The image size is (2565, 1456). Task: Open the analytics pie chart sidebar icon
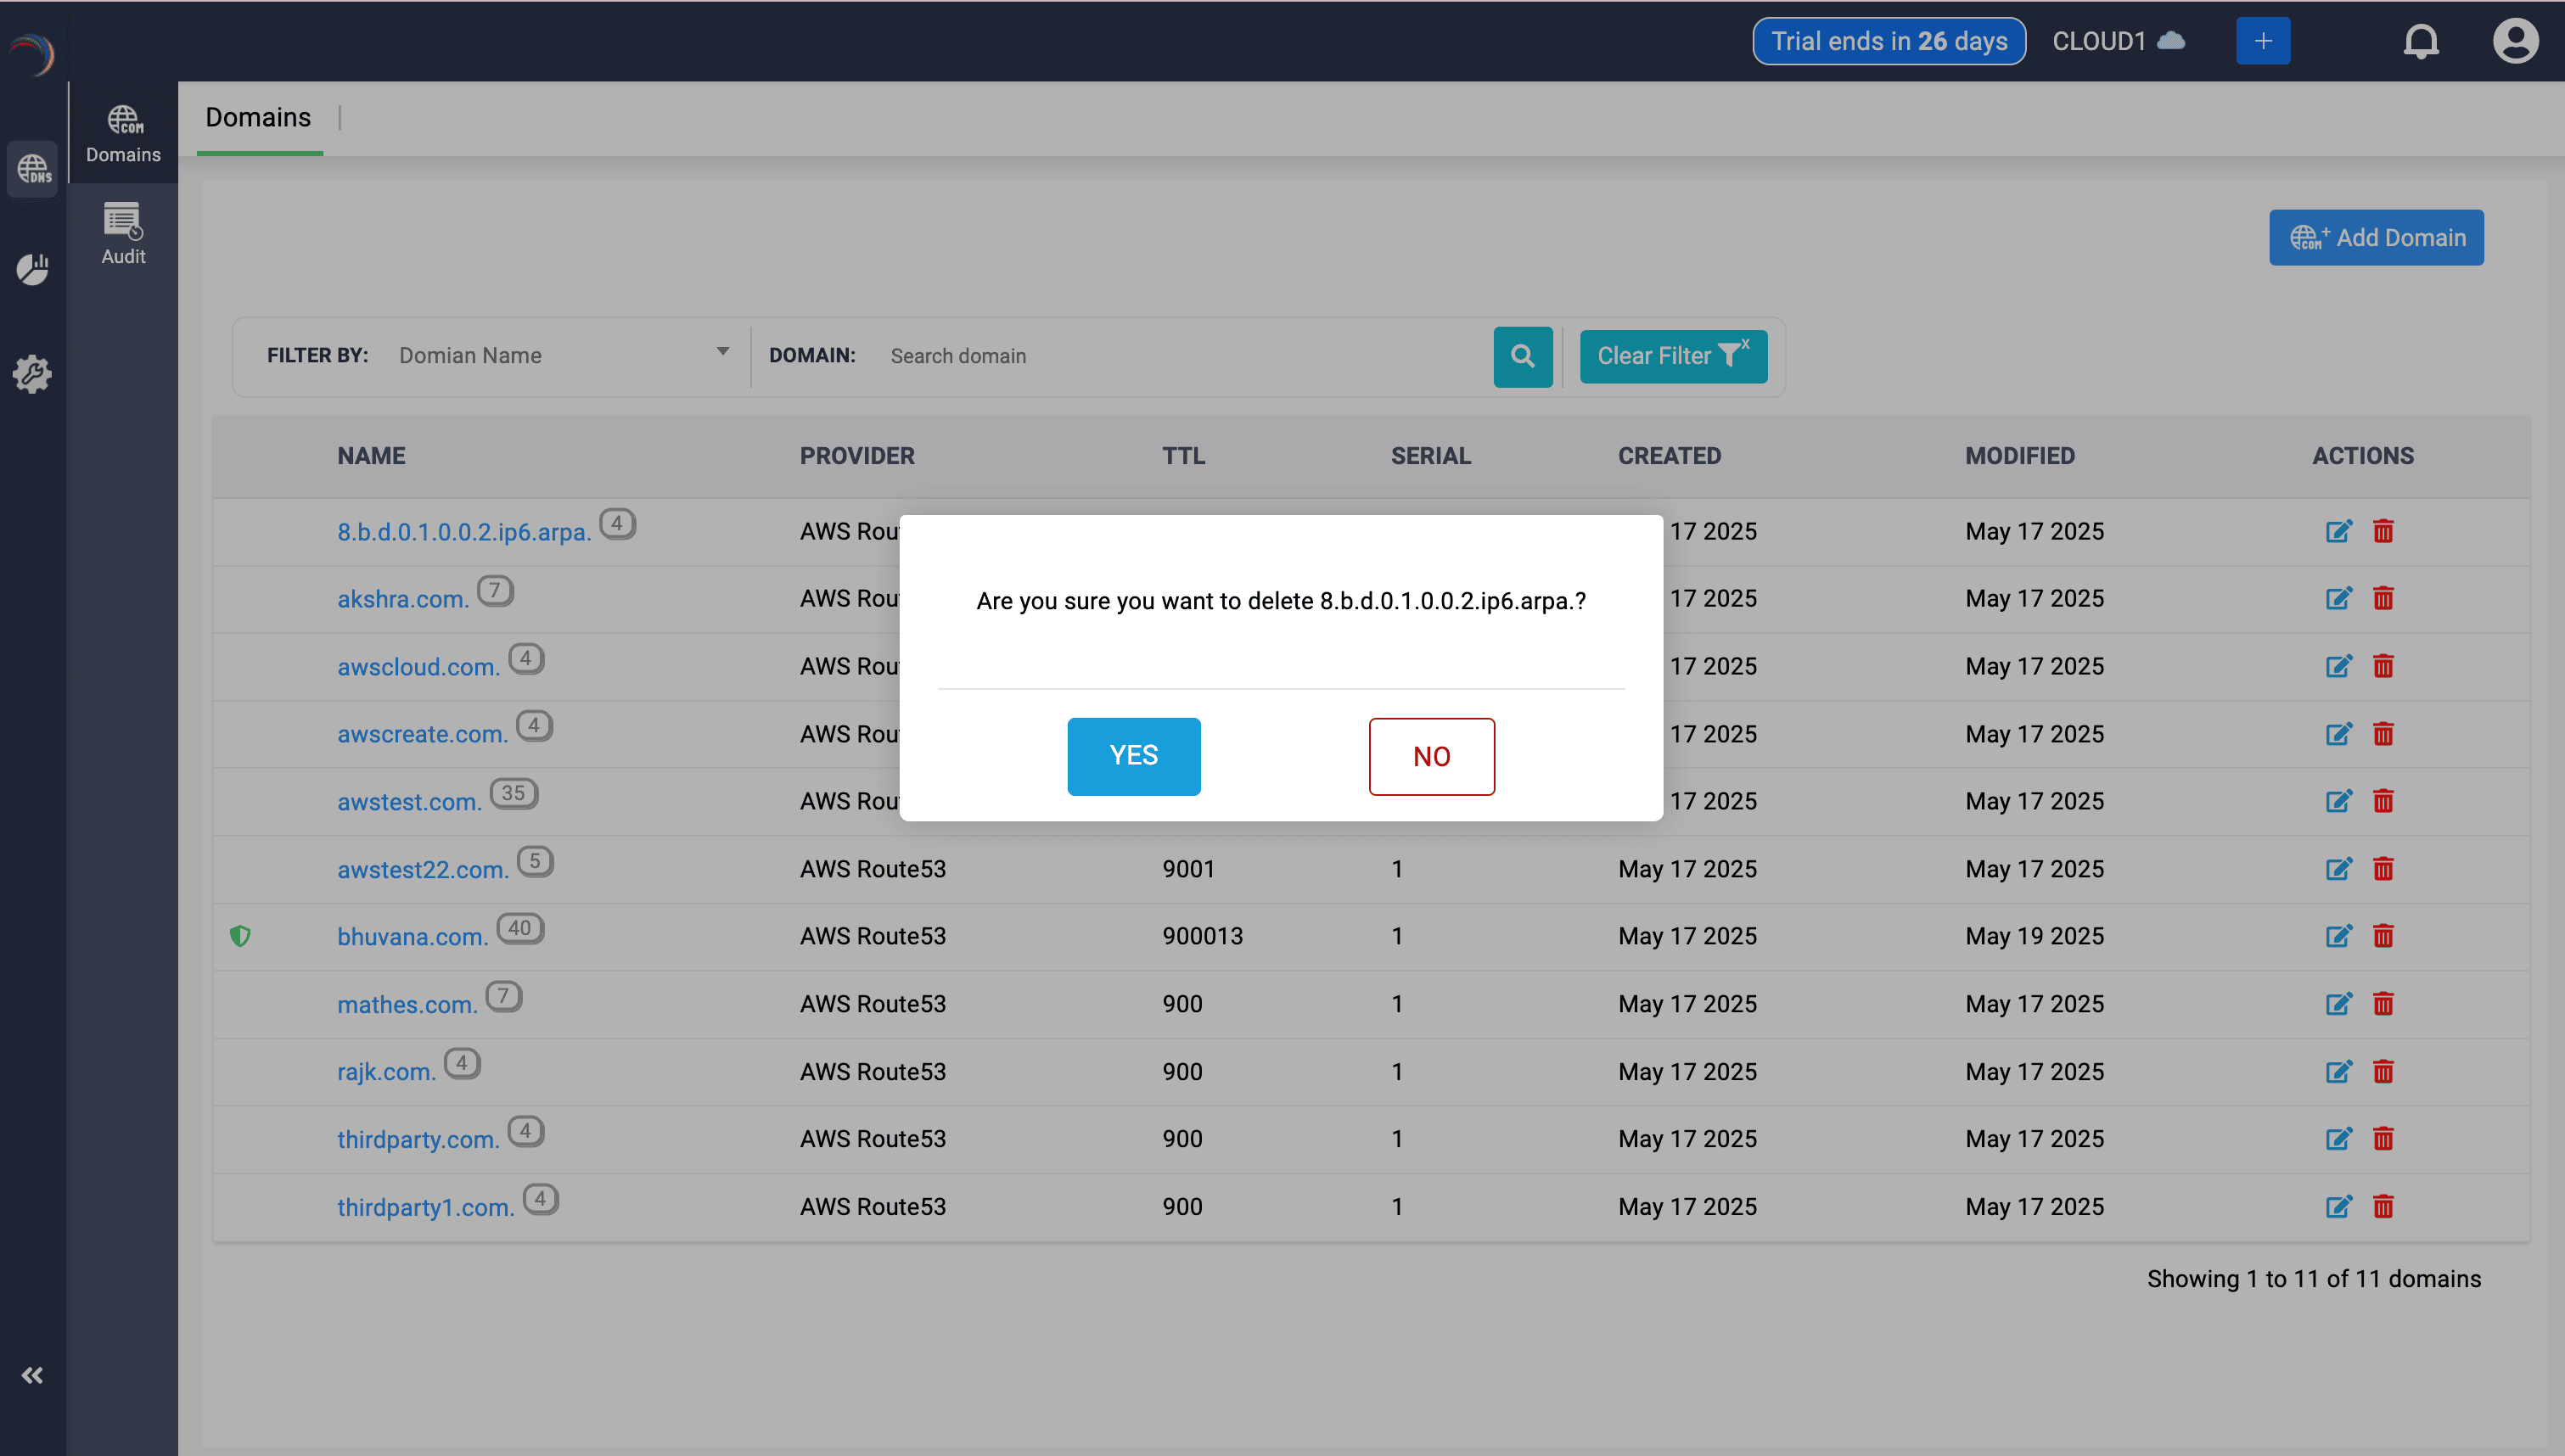(33, 269)
